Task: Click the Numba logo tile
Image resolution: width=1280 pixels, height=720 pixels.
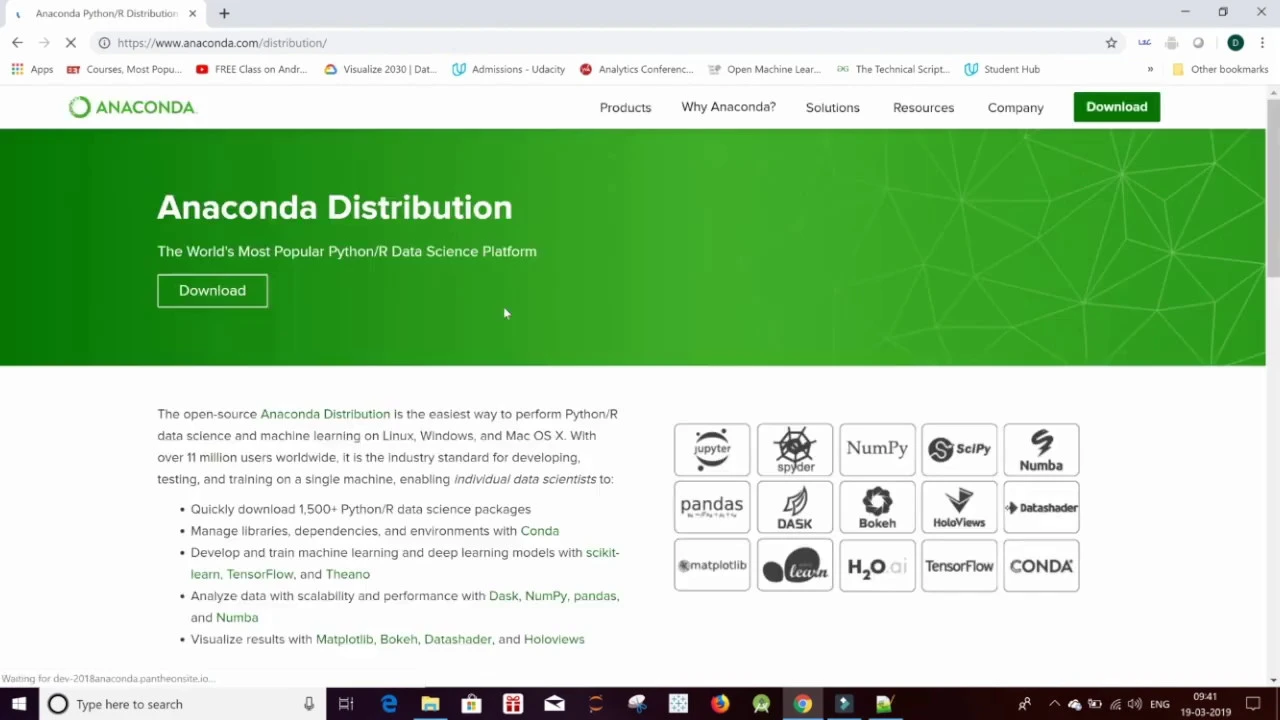Action: click(1041, 450)
